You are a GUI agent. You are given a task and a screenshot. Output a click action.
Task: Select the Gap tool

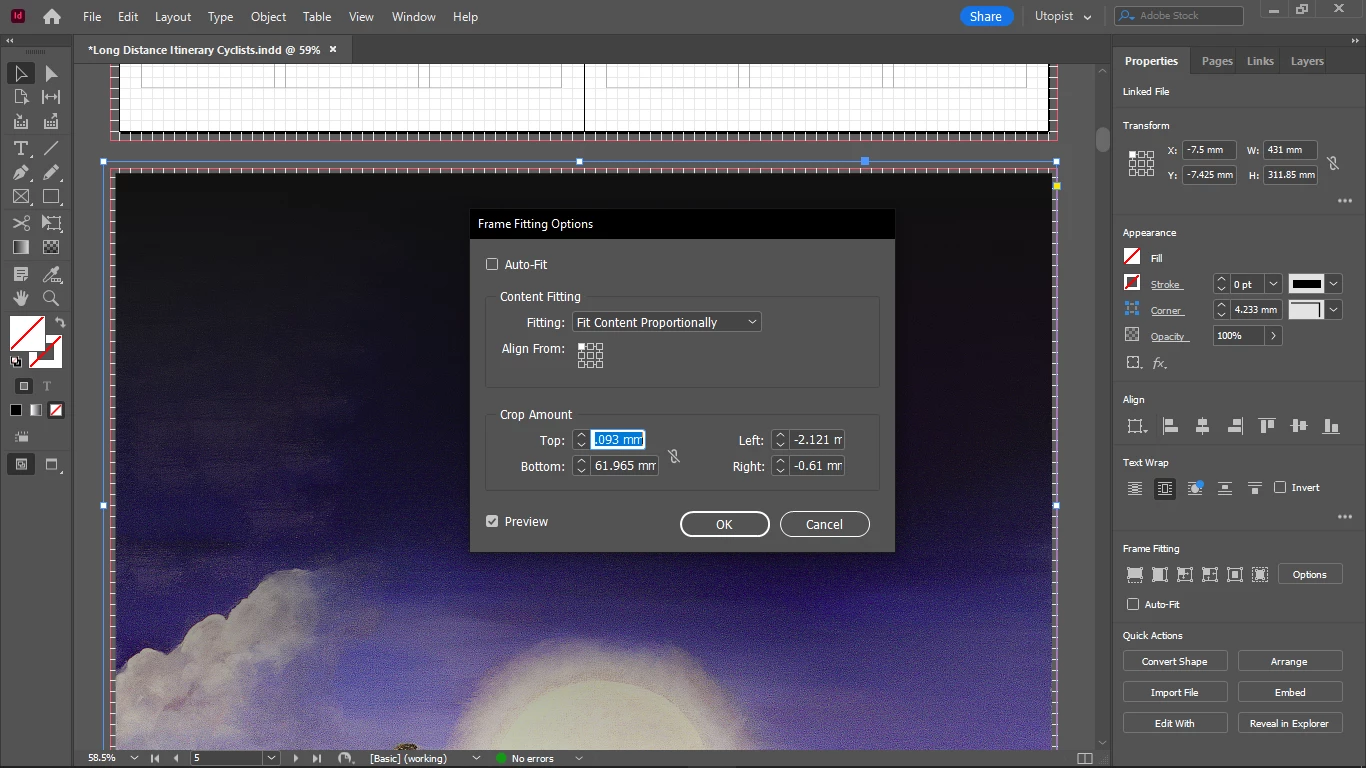[51, 97]
